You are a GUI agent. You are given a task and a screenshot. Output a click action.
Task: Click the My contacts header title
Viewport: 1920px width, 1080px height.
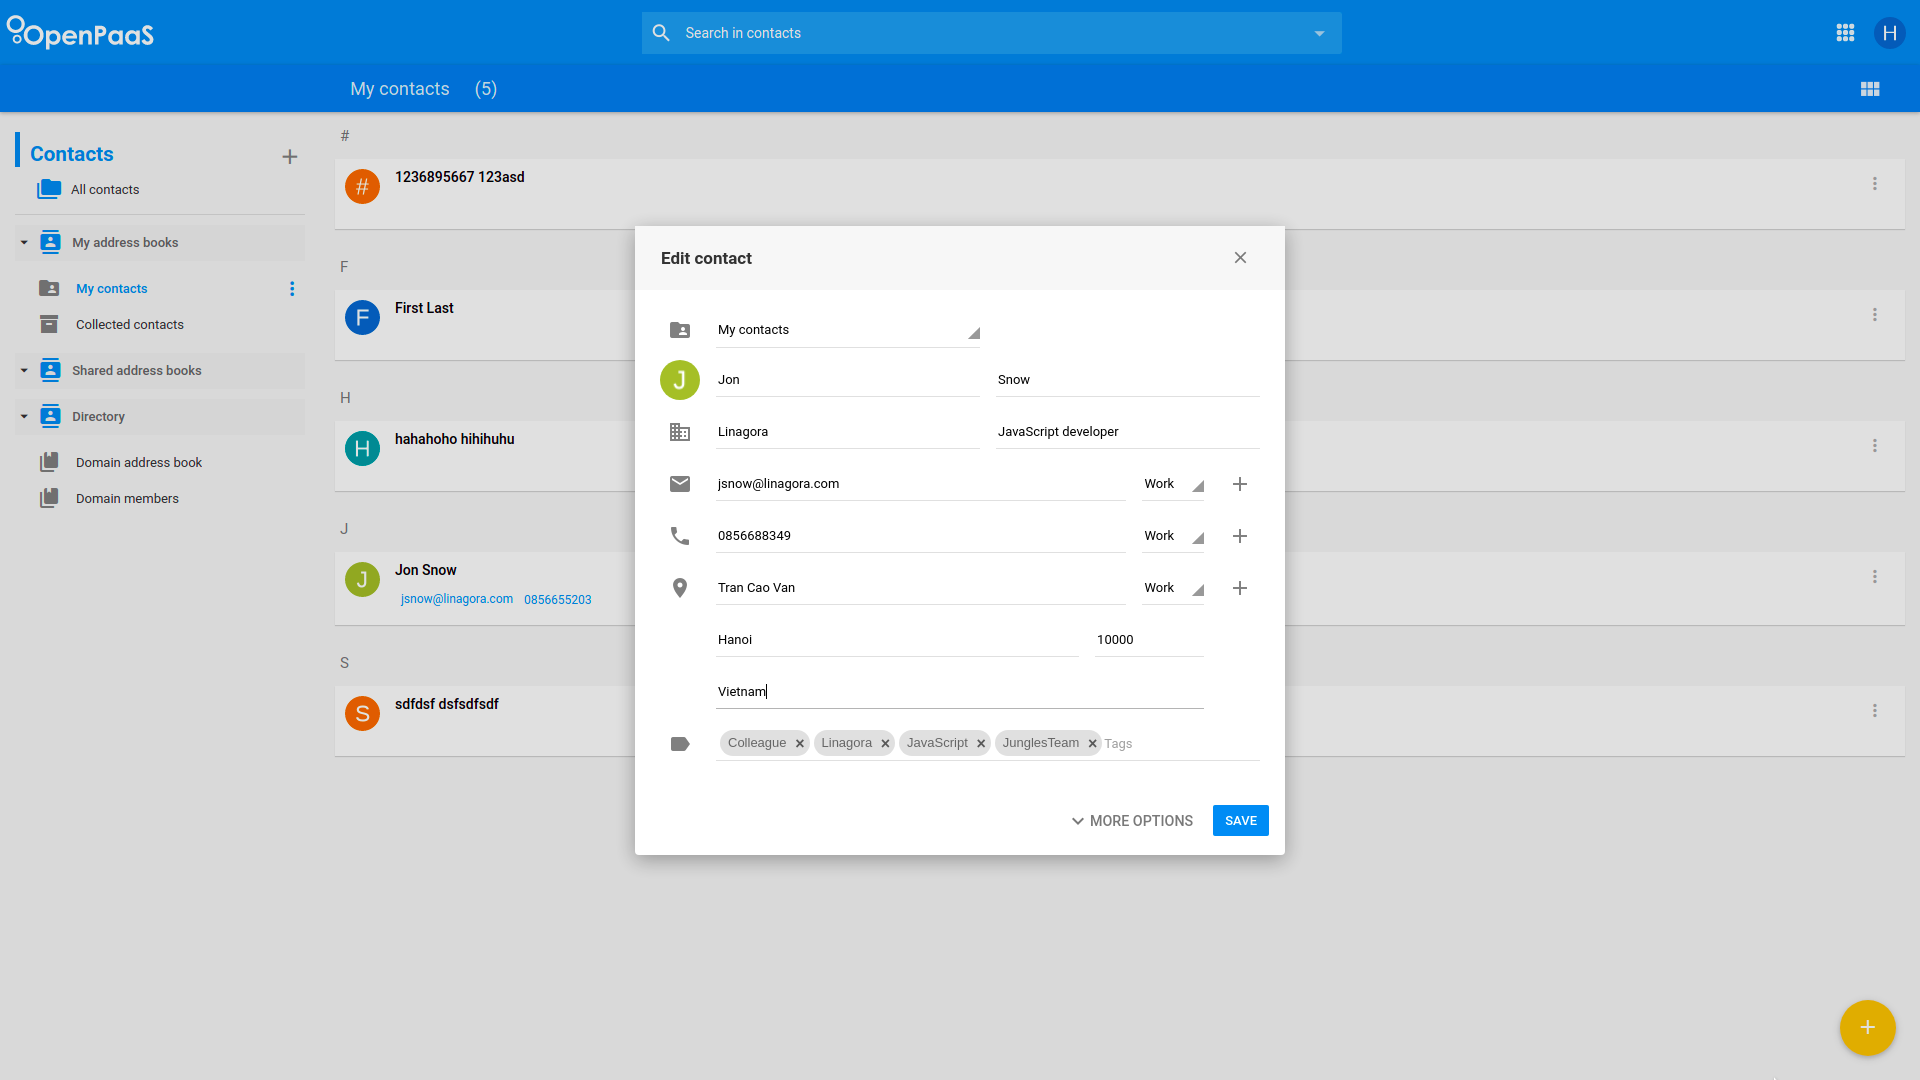[400, 89]
